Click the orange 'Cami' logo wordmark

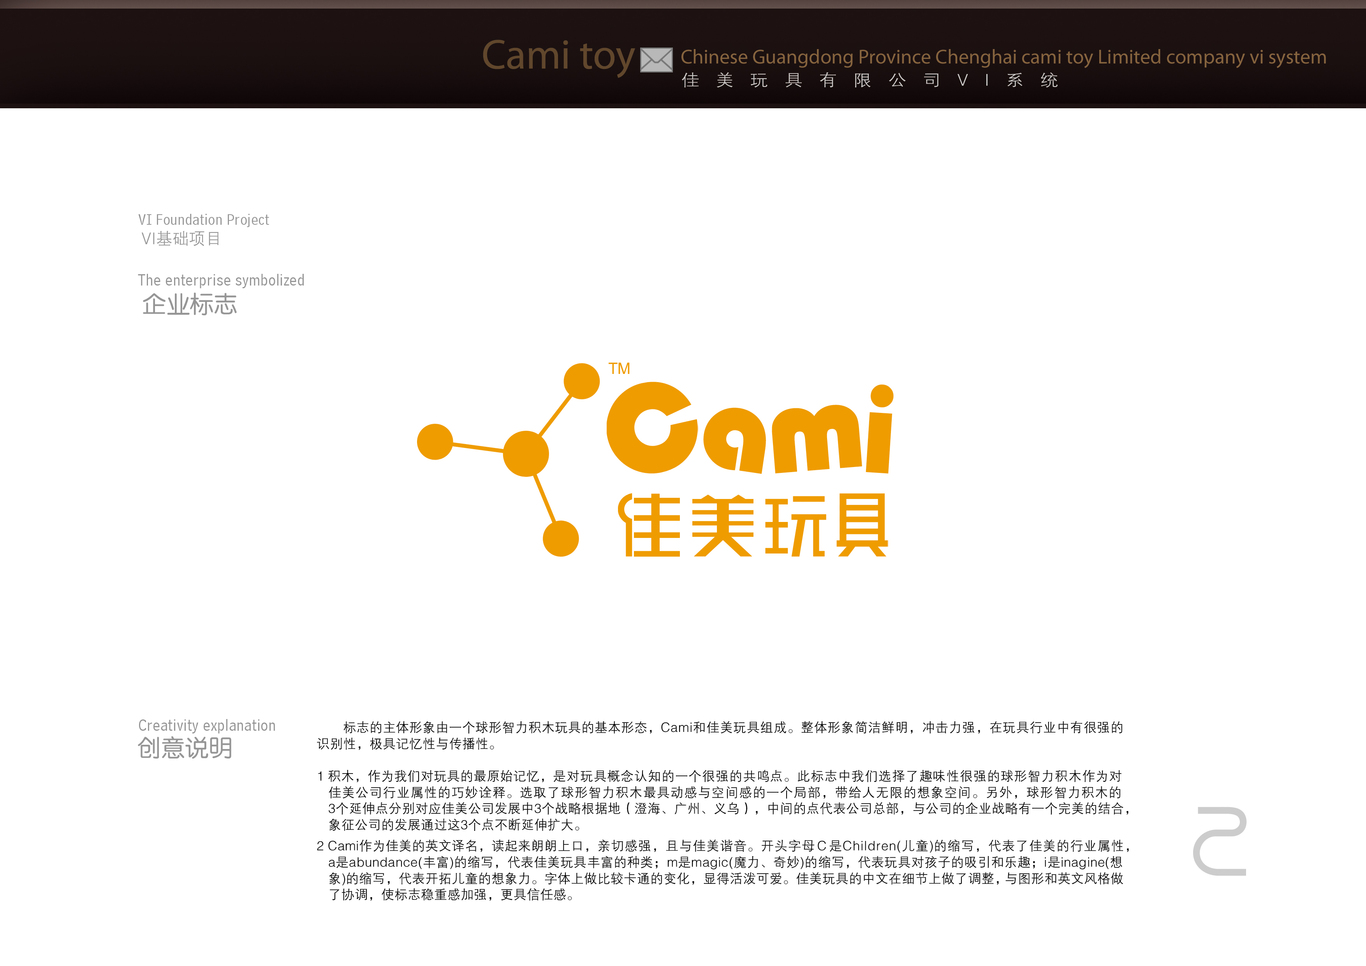pos(750,429)
